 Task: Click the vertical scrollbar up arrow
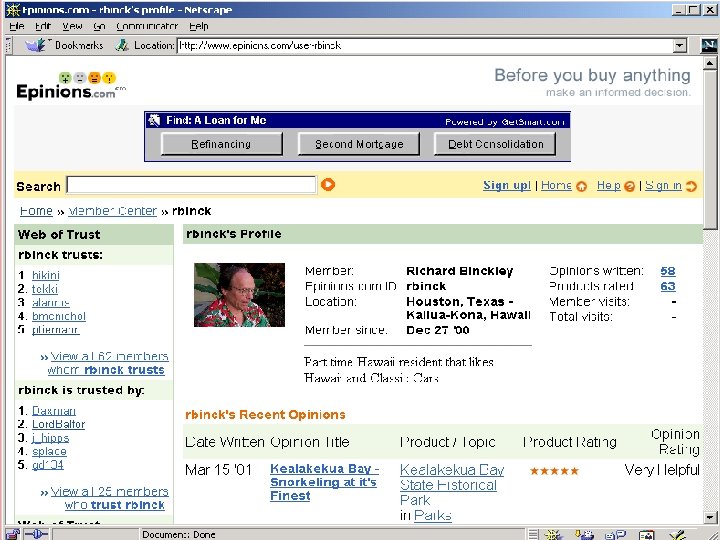click(710, 63)
